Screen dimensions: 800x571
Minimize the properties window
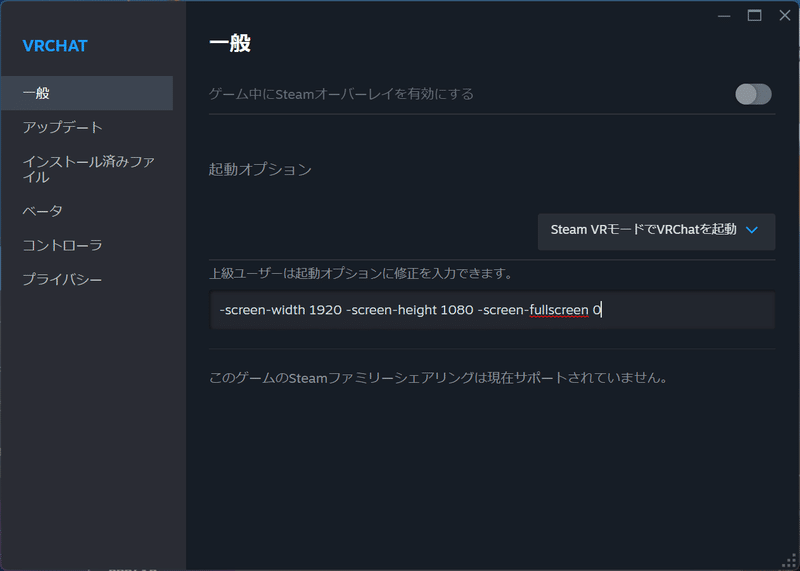click(724, 16)
